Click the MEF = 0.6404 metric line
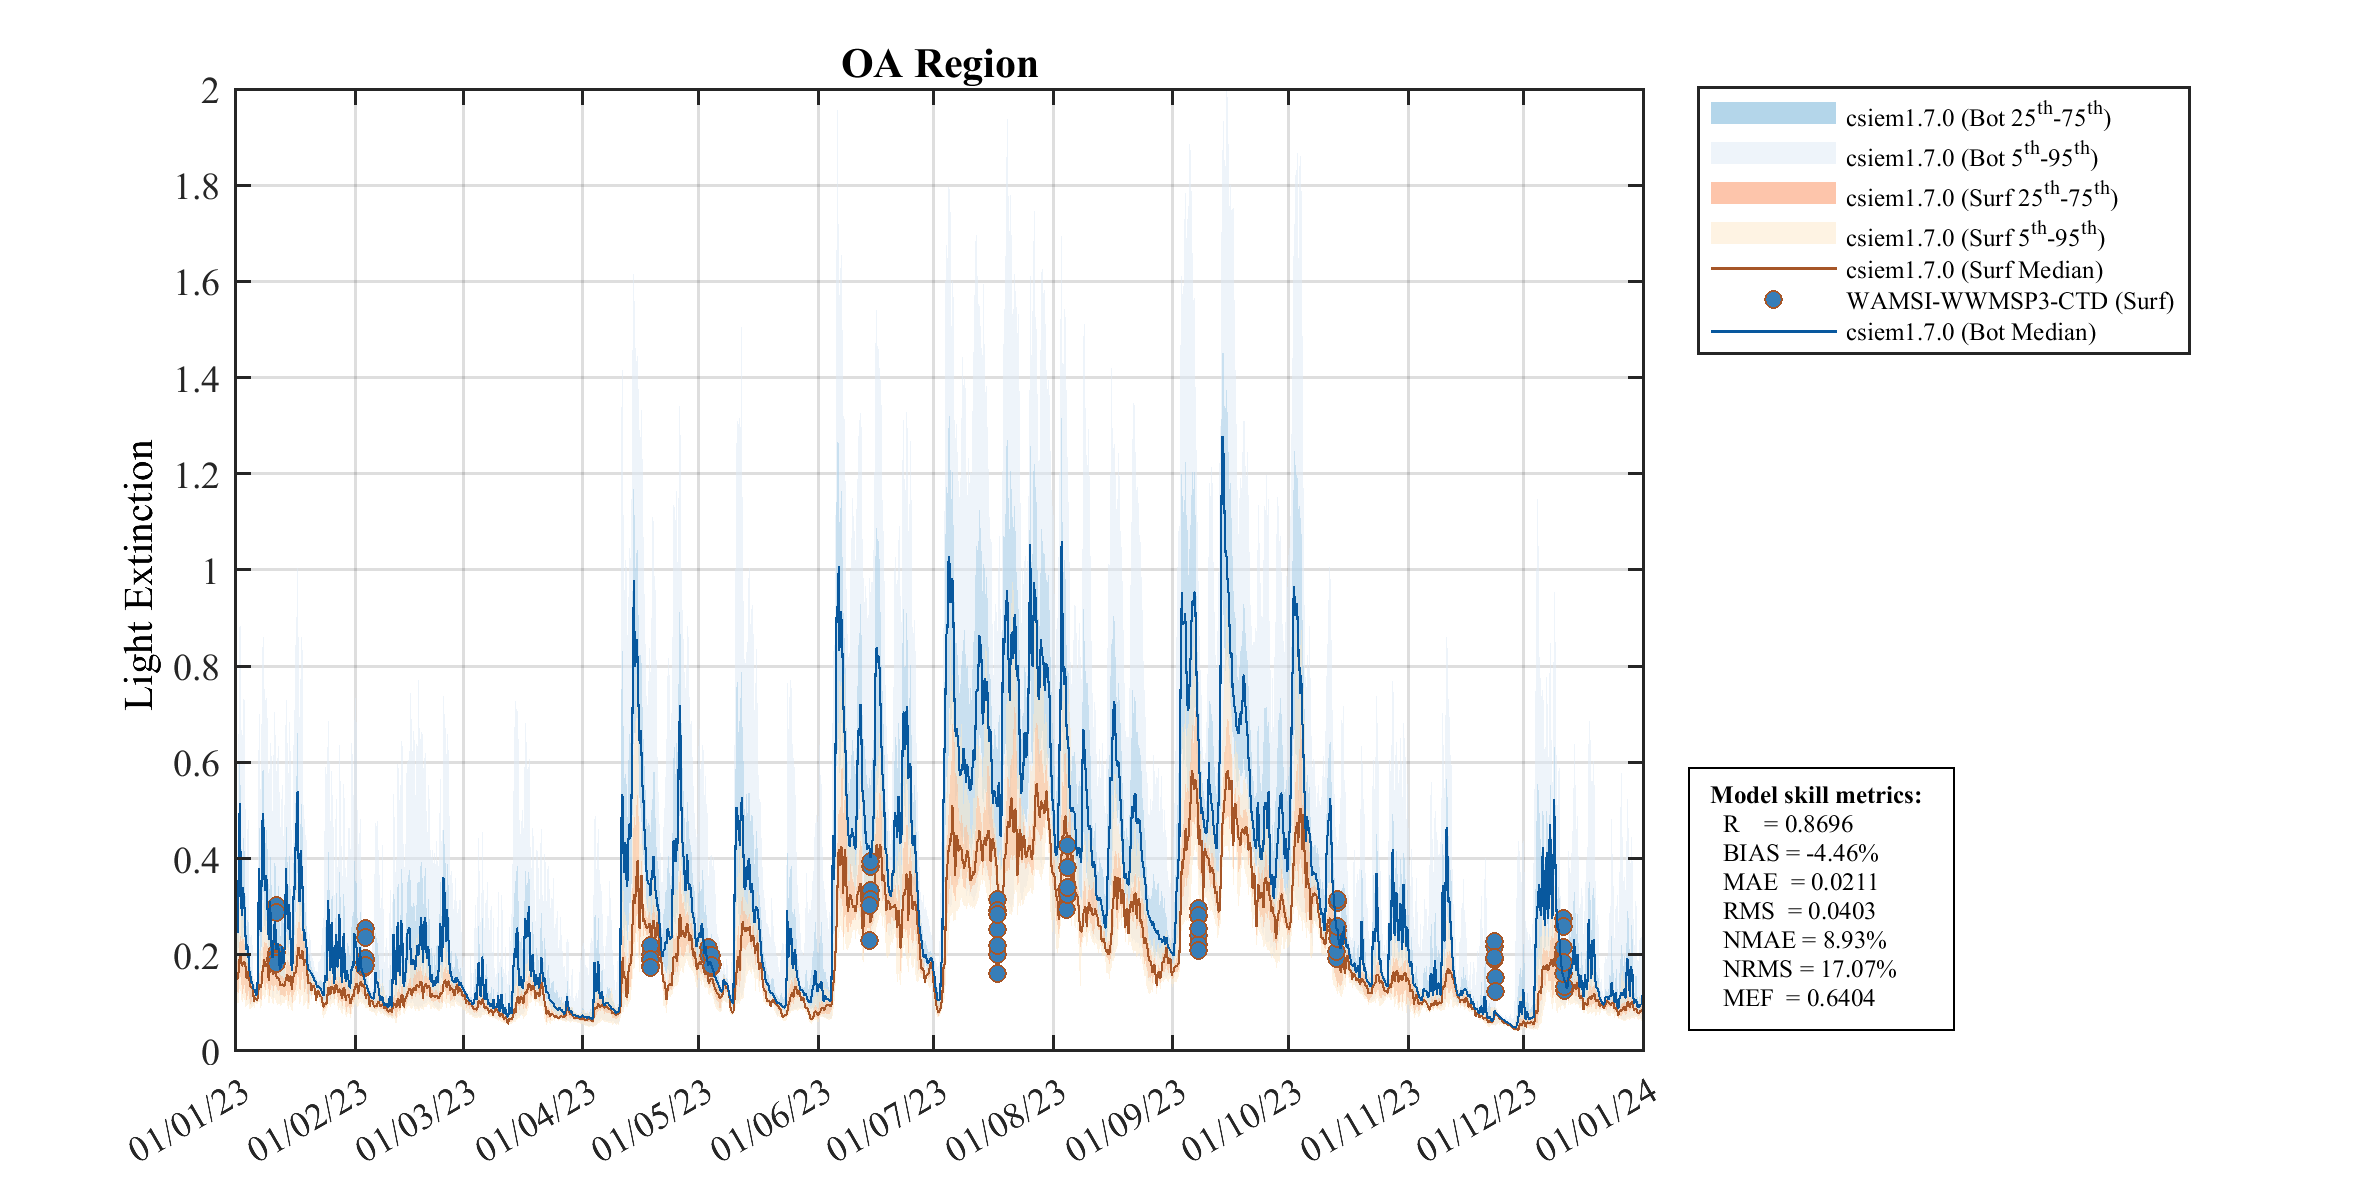The height and width of the screenshot is (1181, 2362). [x=1798, y=998]
